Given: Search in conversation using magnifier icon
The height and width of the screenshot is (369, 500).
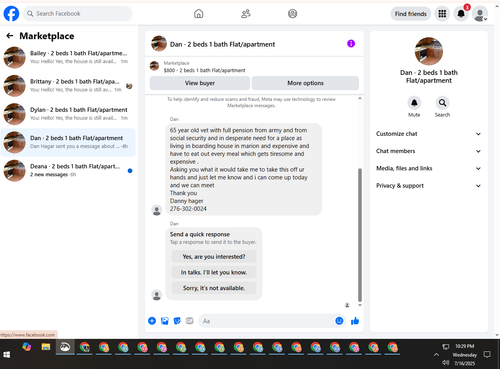Looking at the screenshot, I should point(442,103).
